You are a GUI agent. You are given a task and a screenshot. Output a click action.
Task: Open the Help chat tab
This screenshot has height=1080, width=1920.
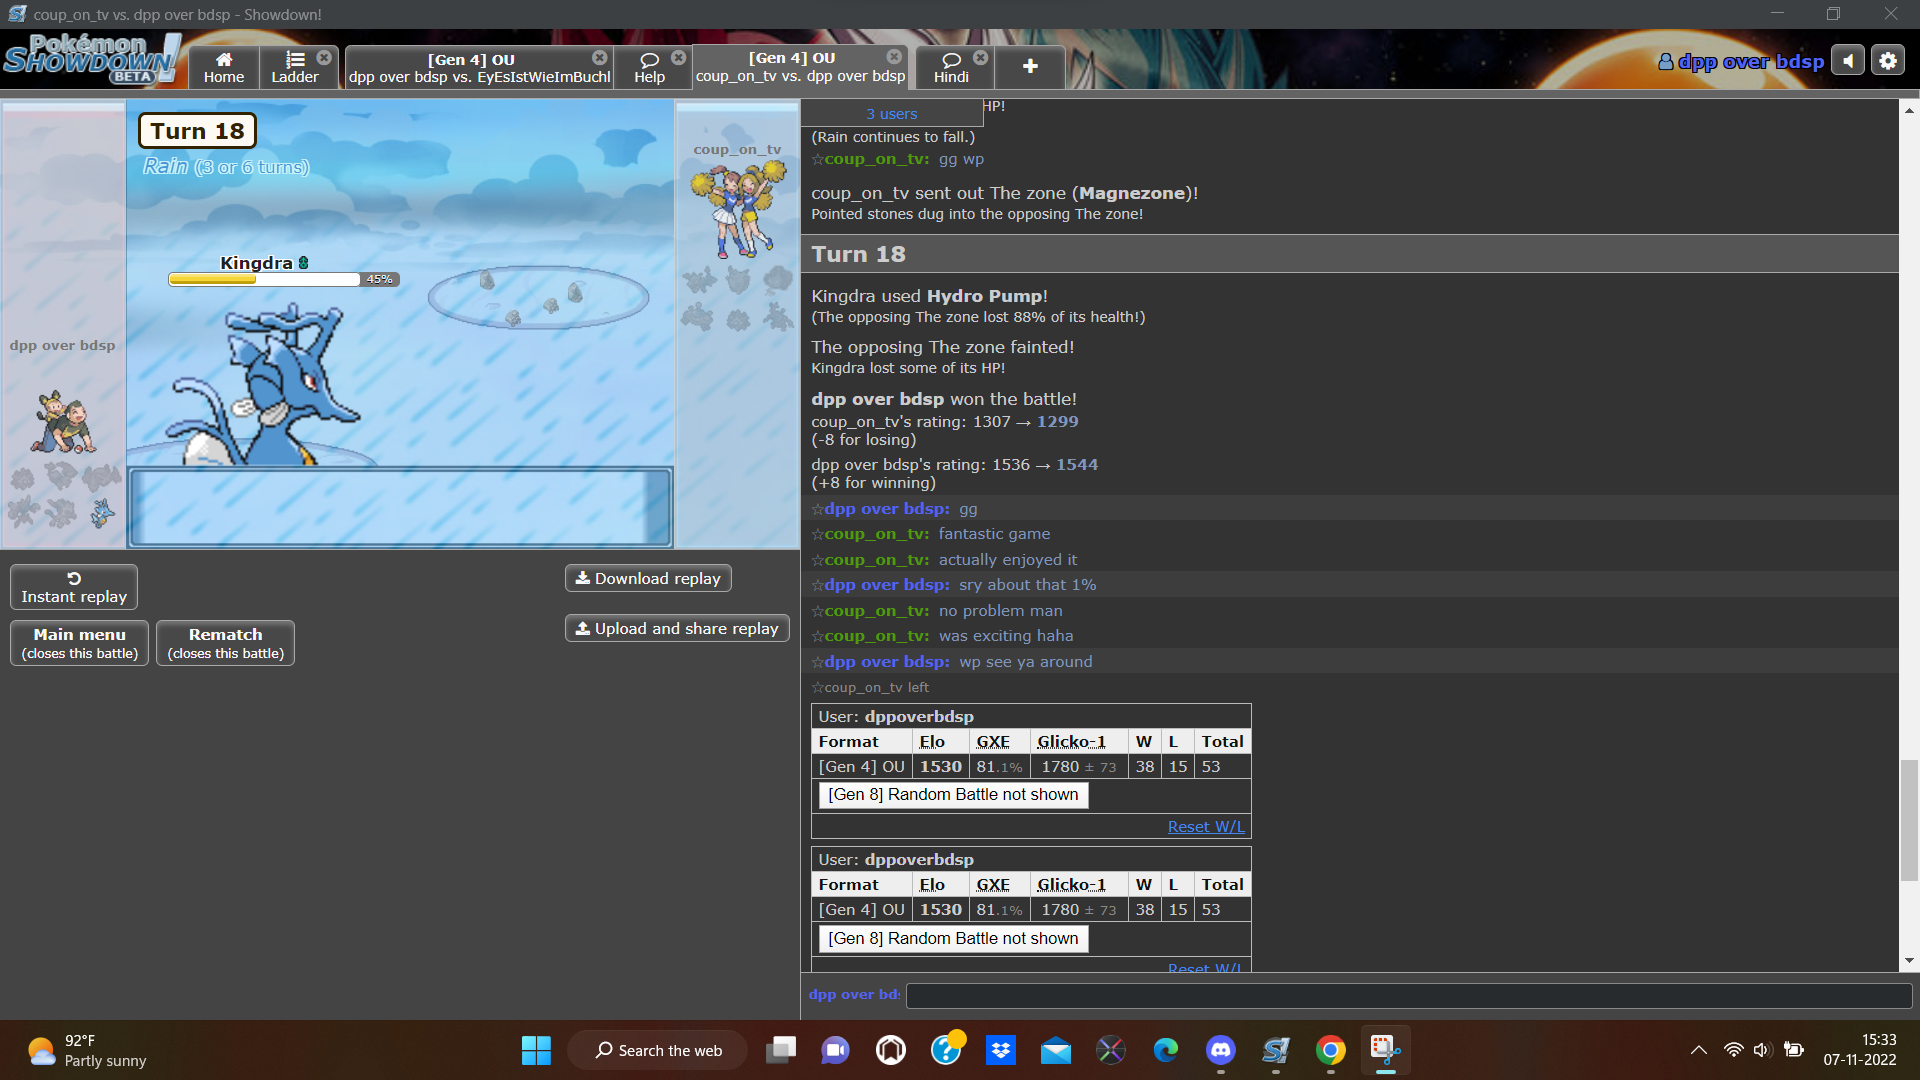tap(649, 68)
